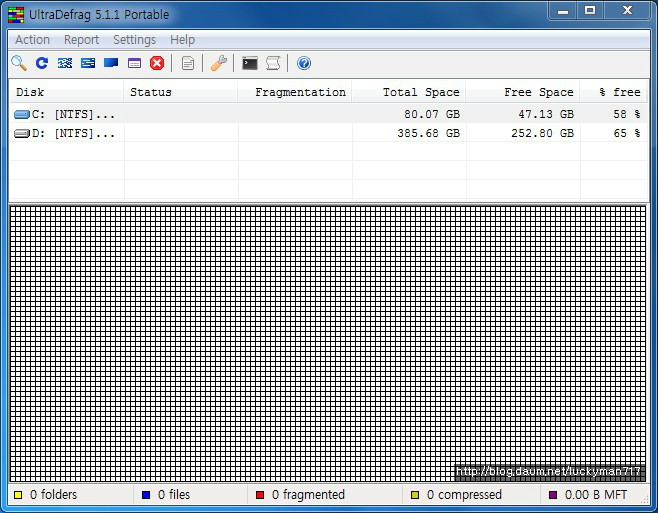Click the red fragmented legend swatch

pos(260,495)
